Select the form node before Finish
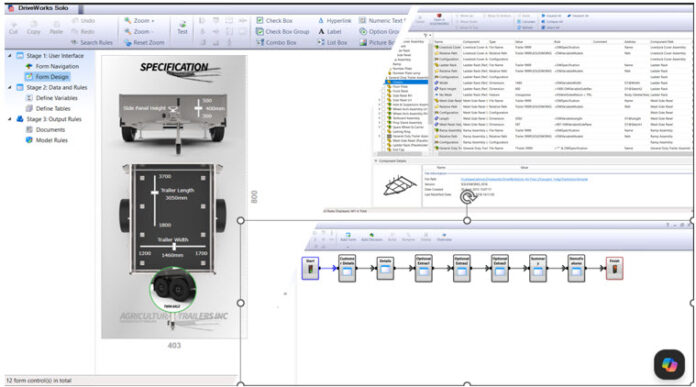The image size is (696, 387). coord(576,269)
